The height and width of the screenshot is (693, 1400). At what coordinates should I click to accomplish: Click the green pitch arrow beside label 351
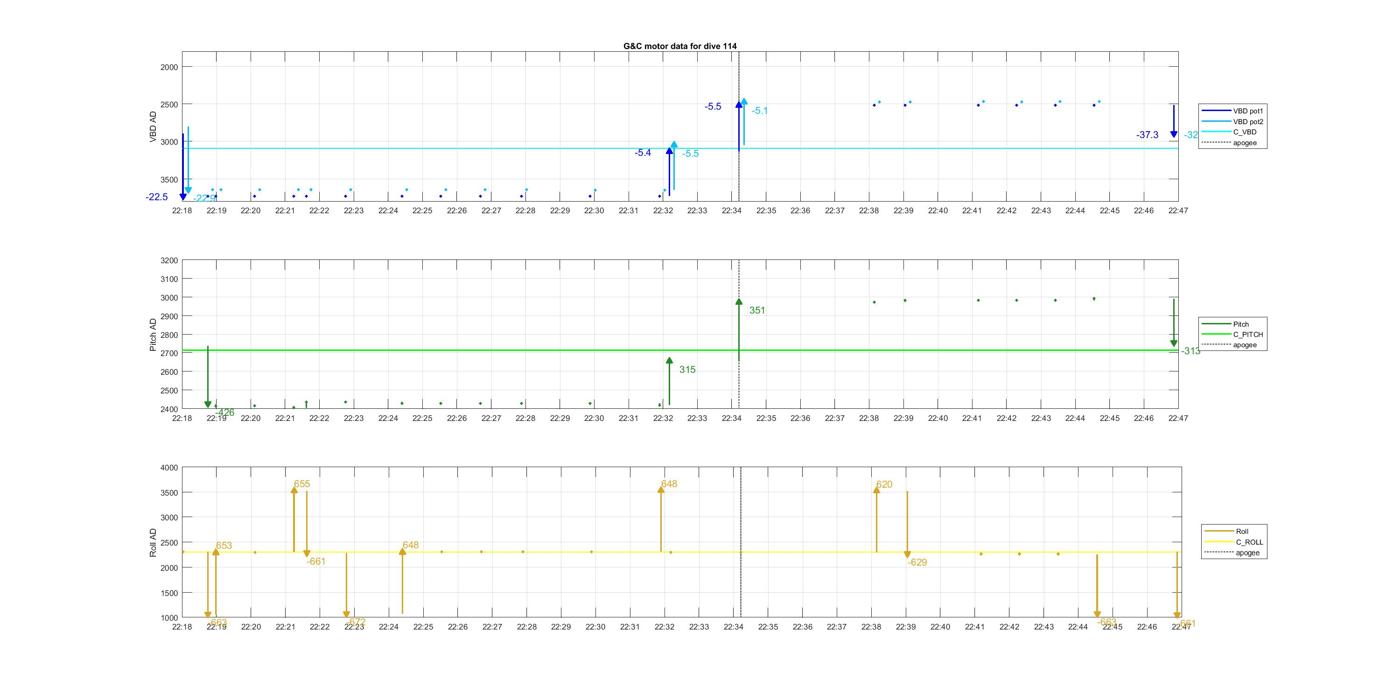739,330
